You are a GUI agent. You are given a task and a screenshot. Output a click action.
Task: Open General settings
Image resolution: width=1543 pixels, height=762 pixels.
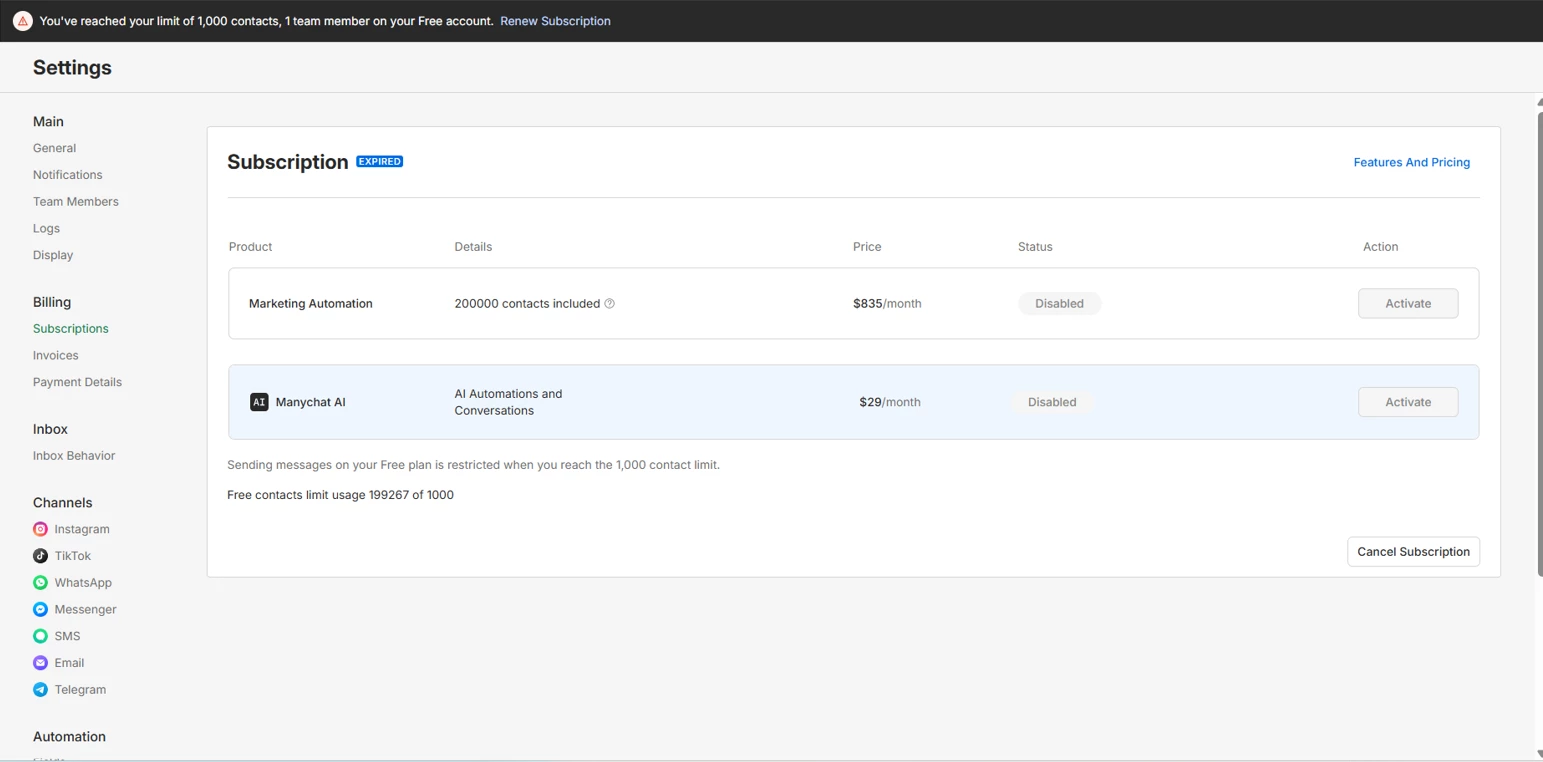click(54, 148)
